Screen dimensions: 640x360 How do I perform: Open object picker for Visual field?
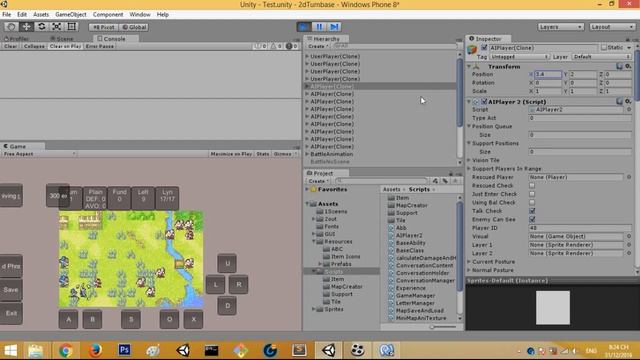tap(629, 236)
